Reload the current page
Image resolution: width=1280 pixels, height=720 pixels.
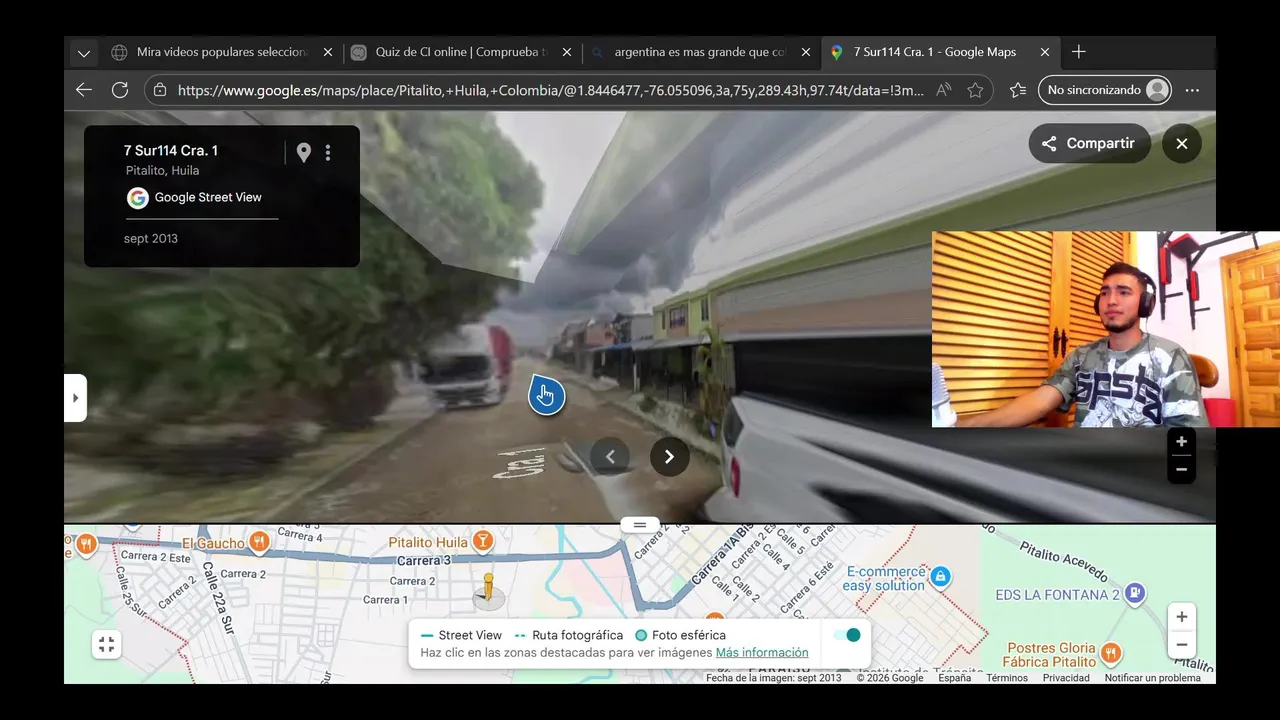click(120, 90)
